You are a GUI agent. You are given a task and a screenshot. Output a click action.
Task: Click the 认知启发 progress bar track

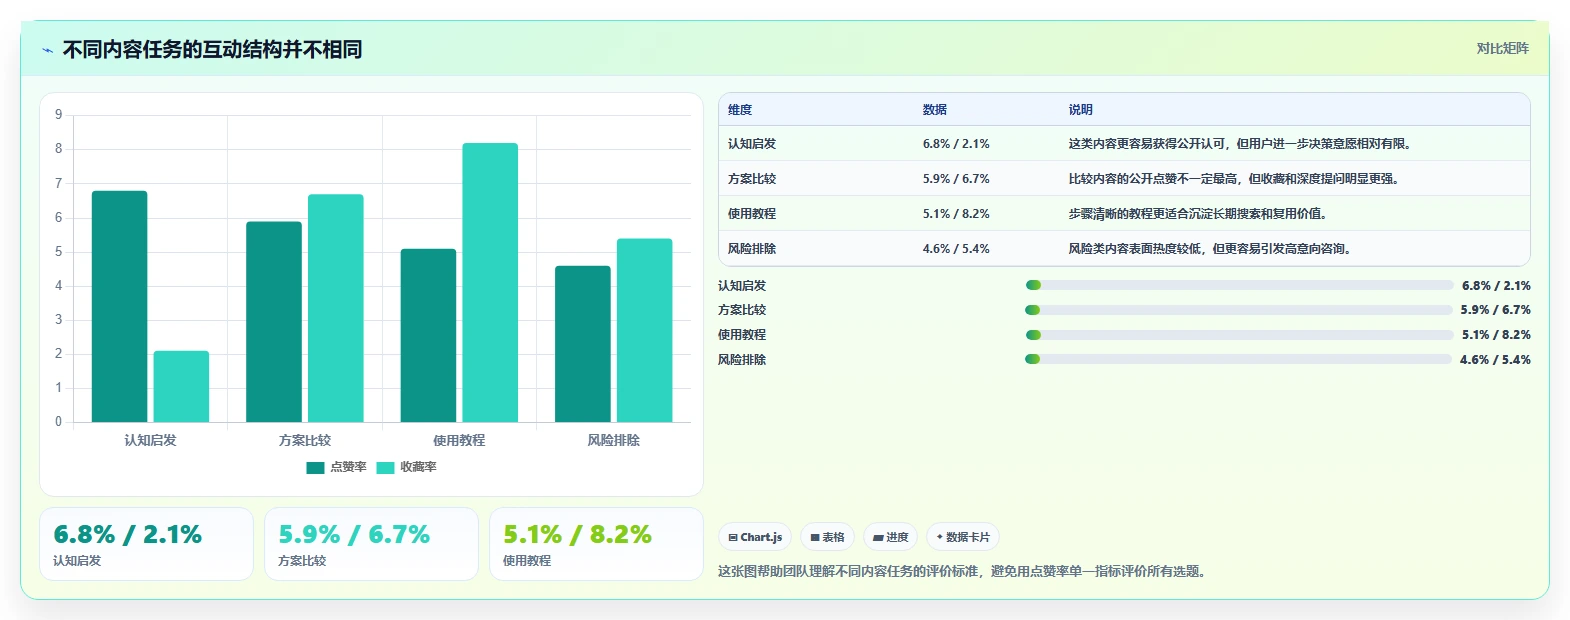(x=1239, y=285)
